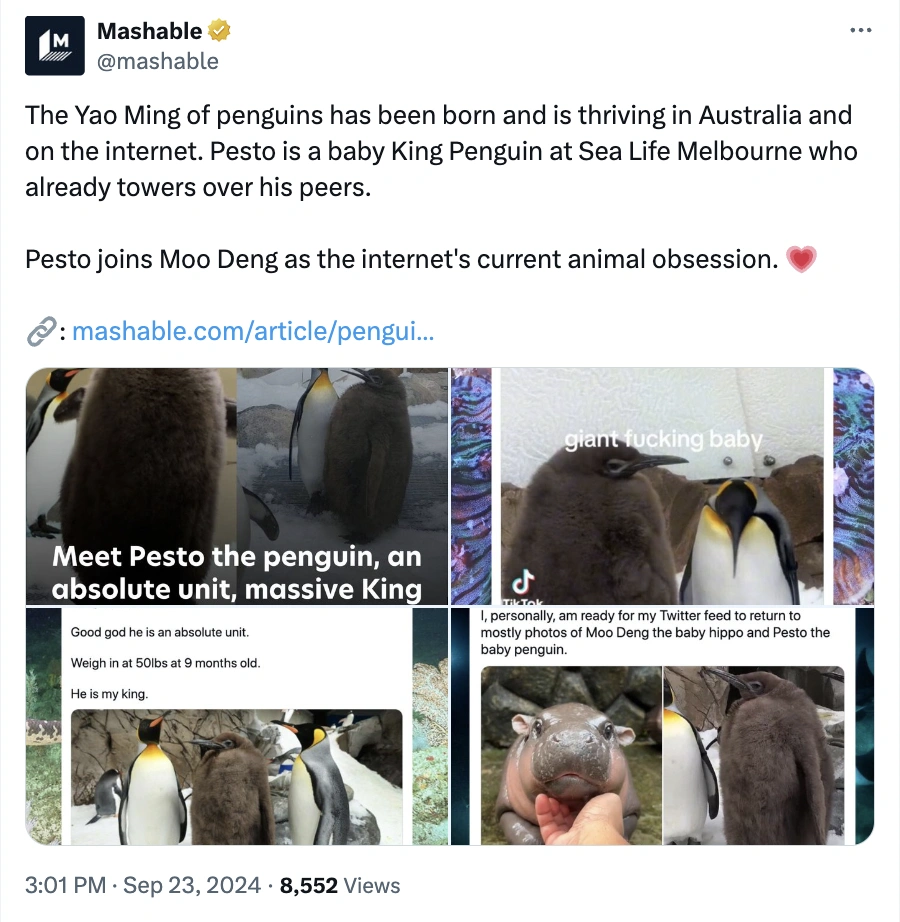Open the mashable.com/article/pengui... link
Screen dimensions: 900x922
tap(253, 331)
